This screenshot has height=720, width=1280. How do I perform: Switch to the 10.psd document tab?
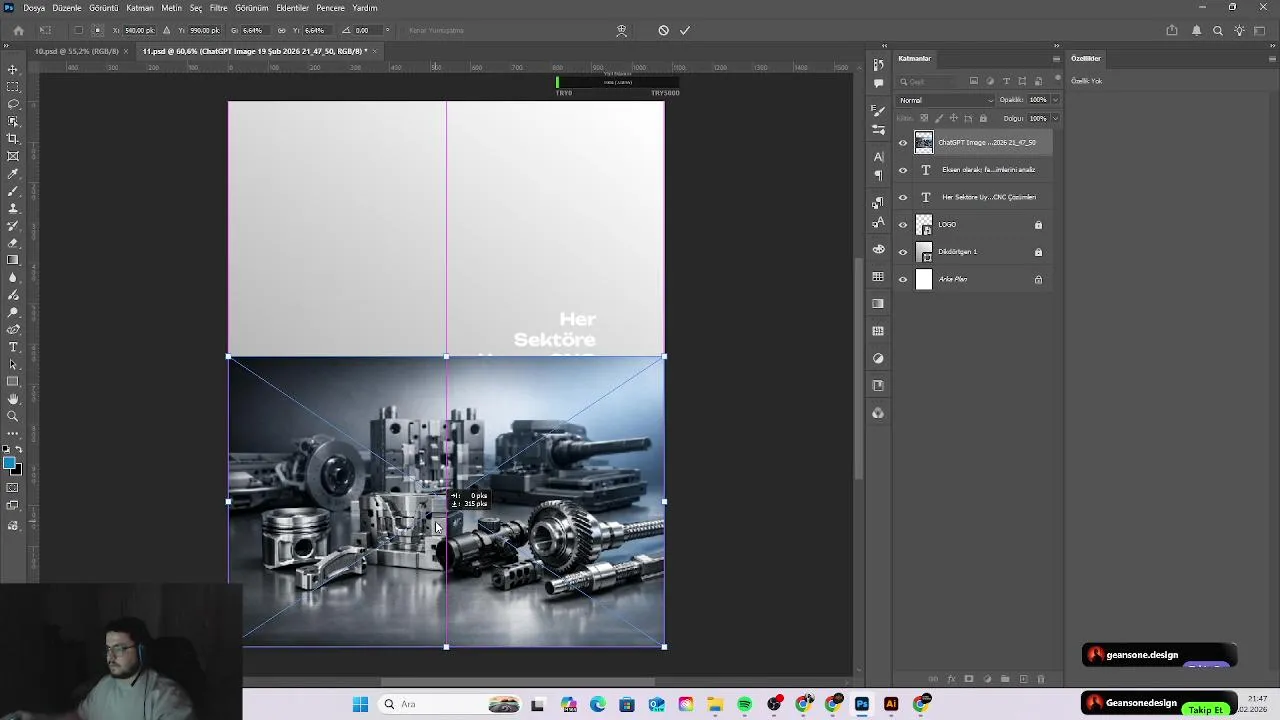[x=76, y=51]
